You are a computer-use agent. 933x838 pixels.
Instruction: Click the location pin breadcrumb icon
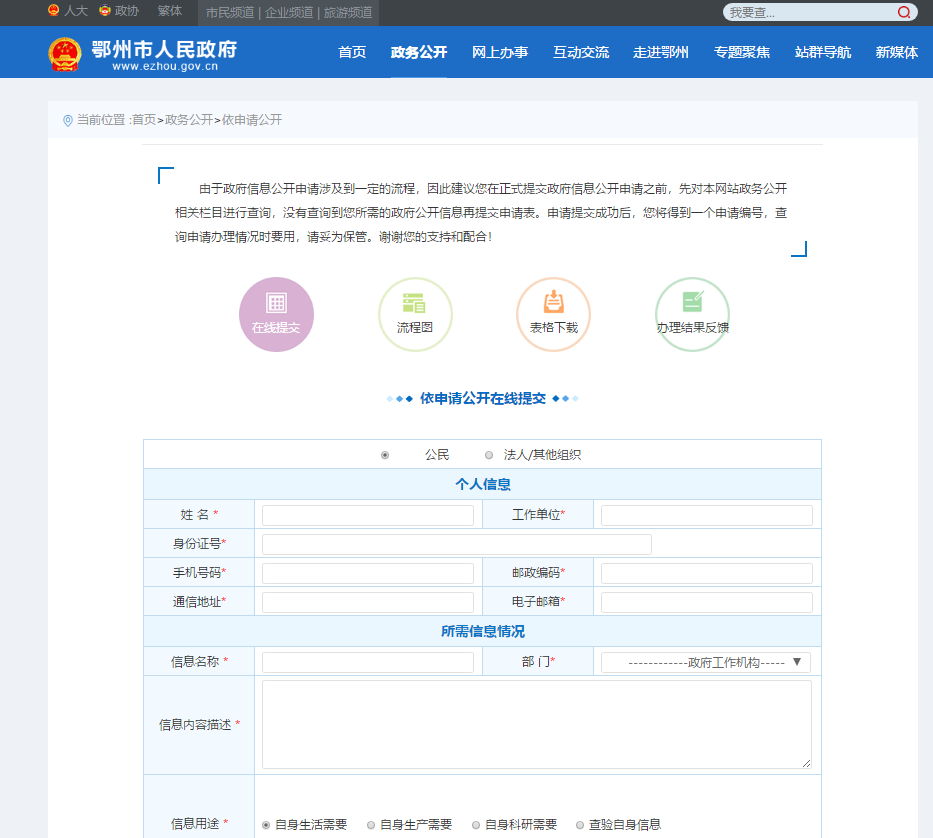coord(68,120)
